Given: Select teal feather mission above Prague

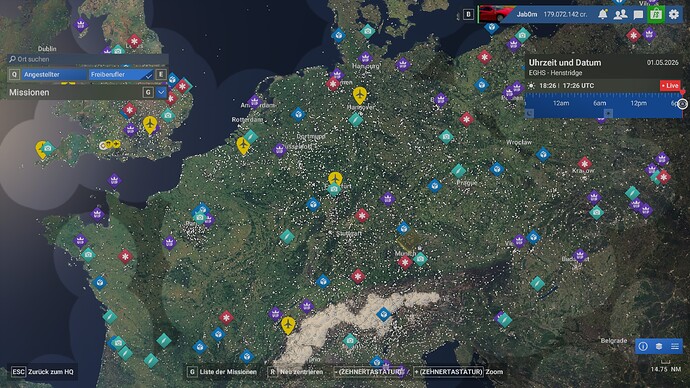Looking at the screenshot, I should click(x=458, y=170).
